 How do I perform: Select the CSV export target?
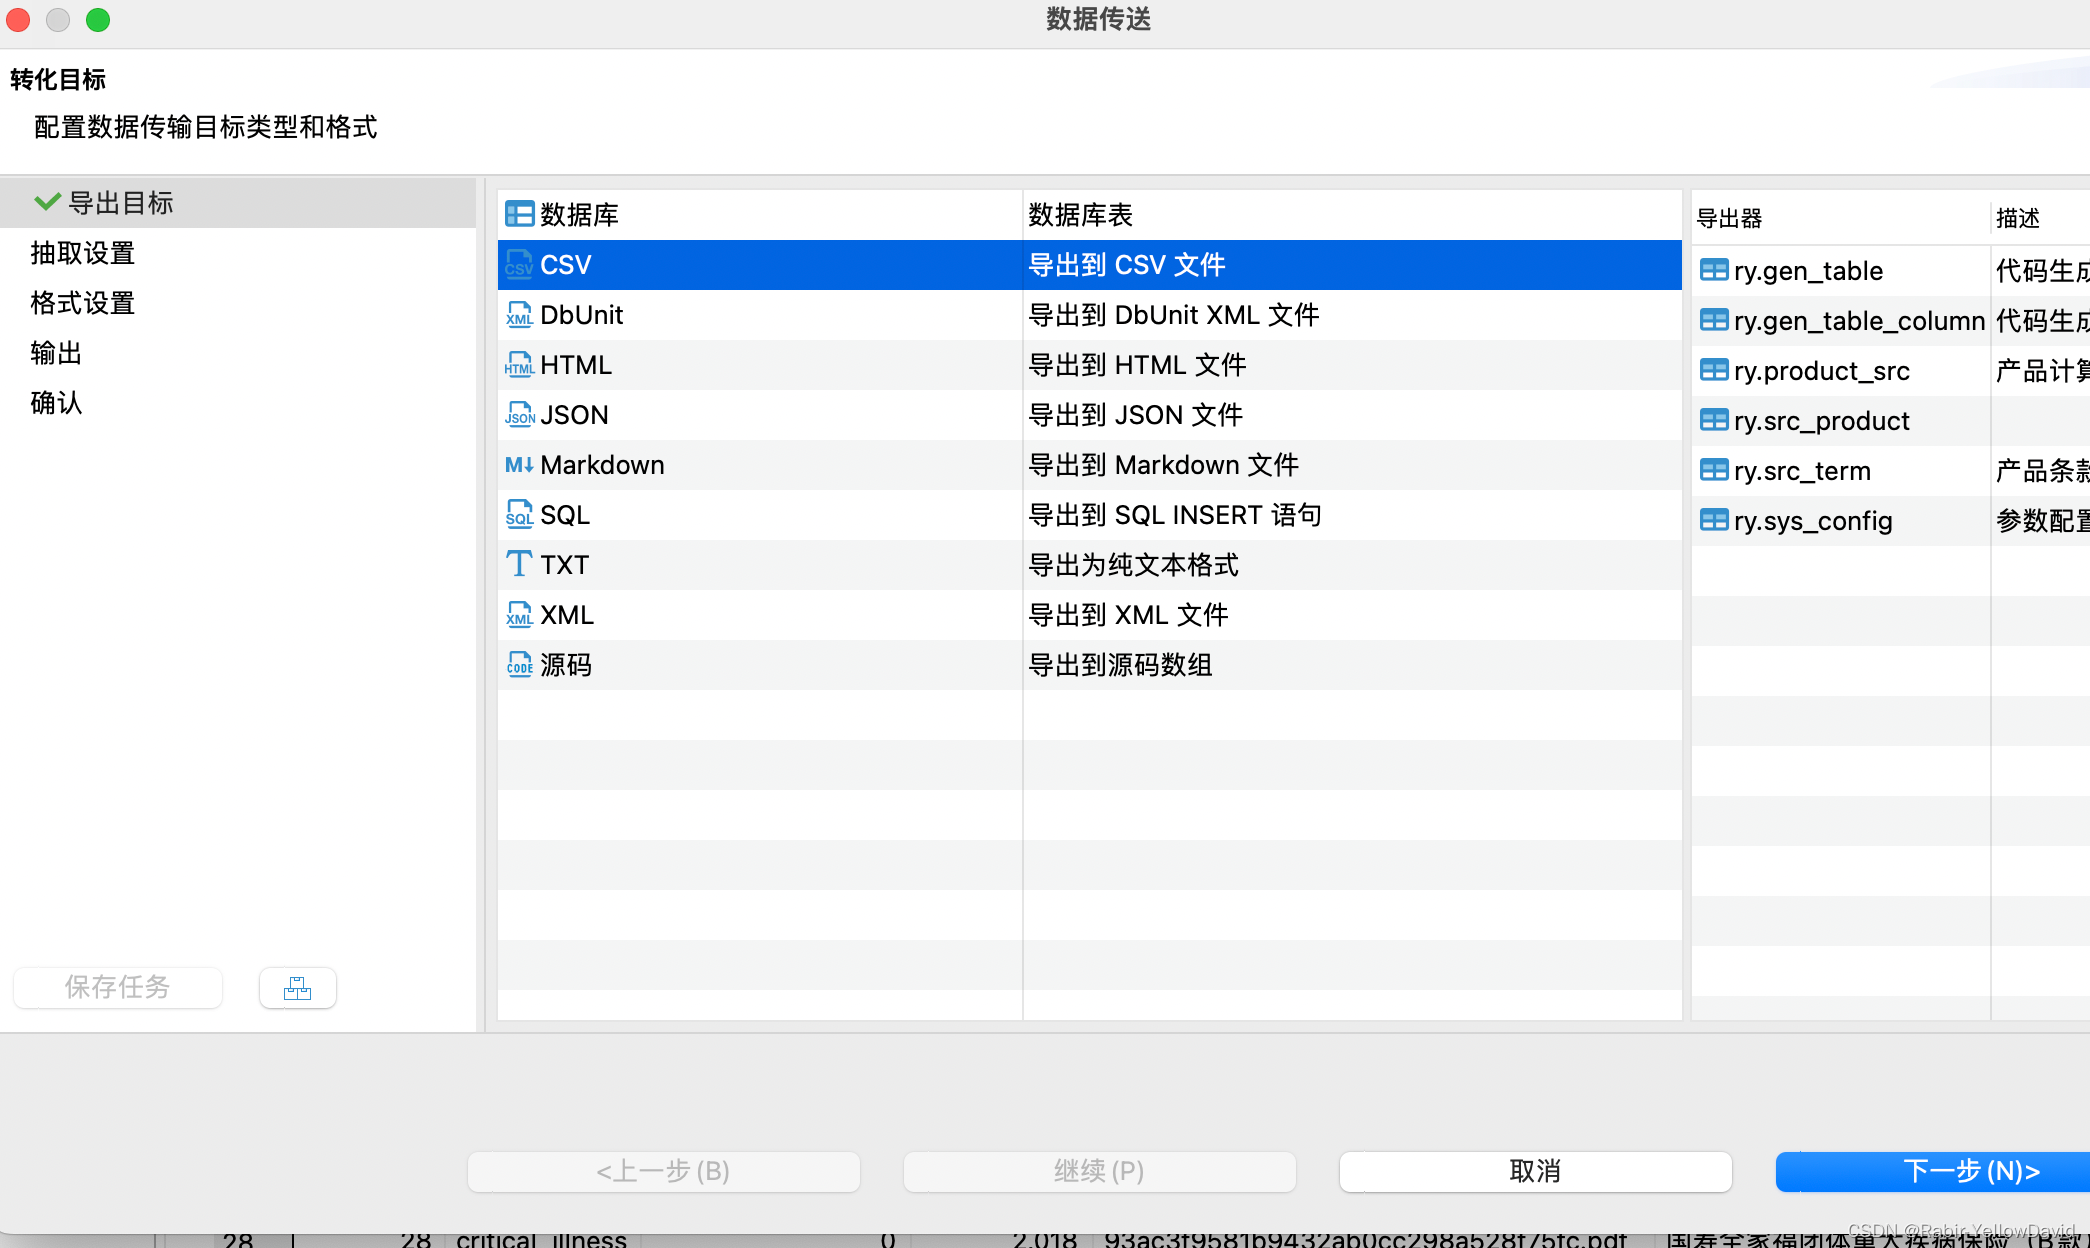[1090, 265]
